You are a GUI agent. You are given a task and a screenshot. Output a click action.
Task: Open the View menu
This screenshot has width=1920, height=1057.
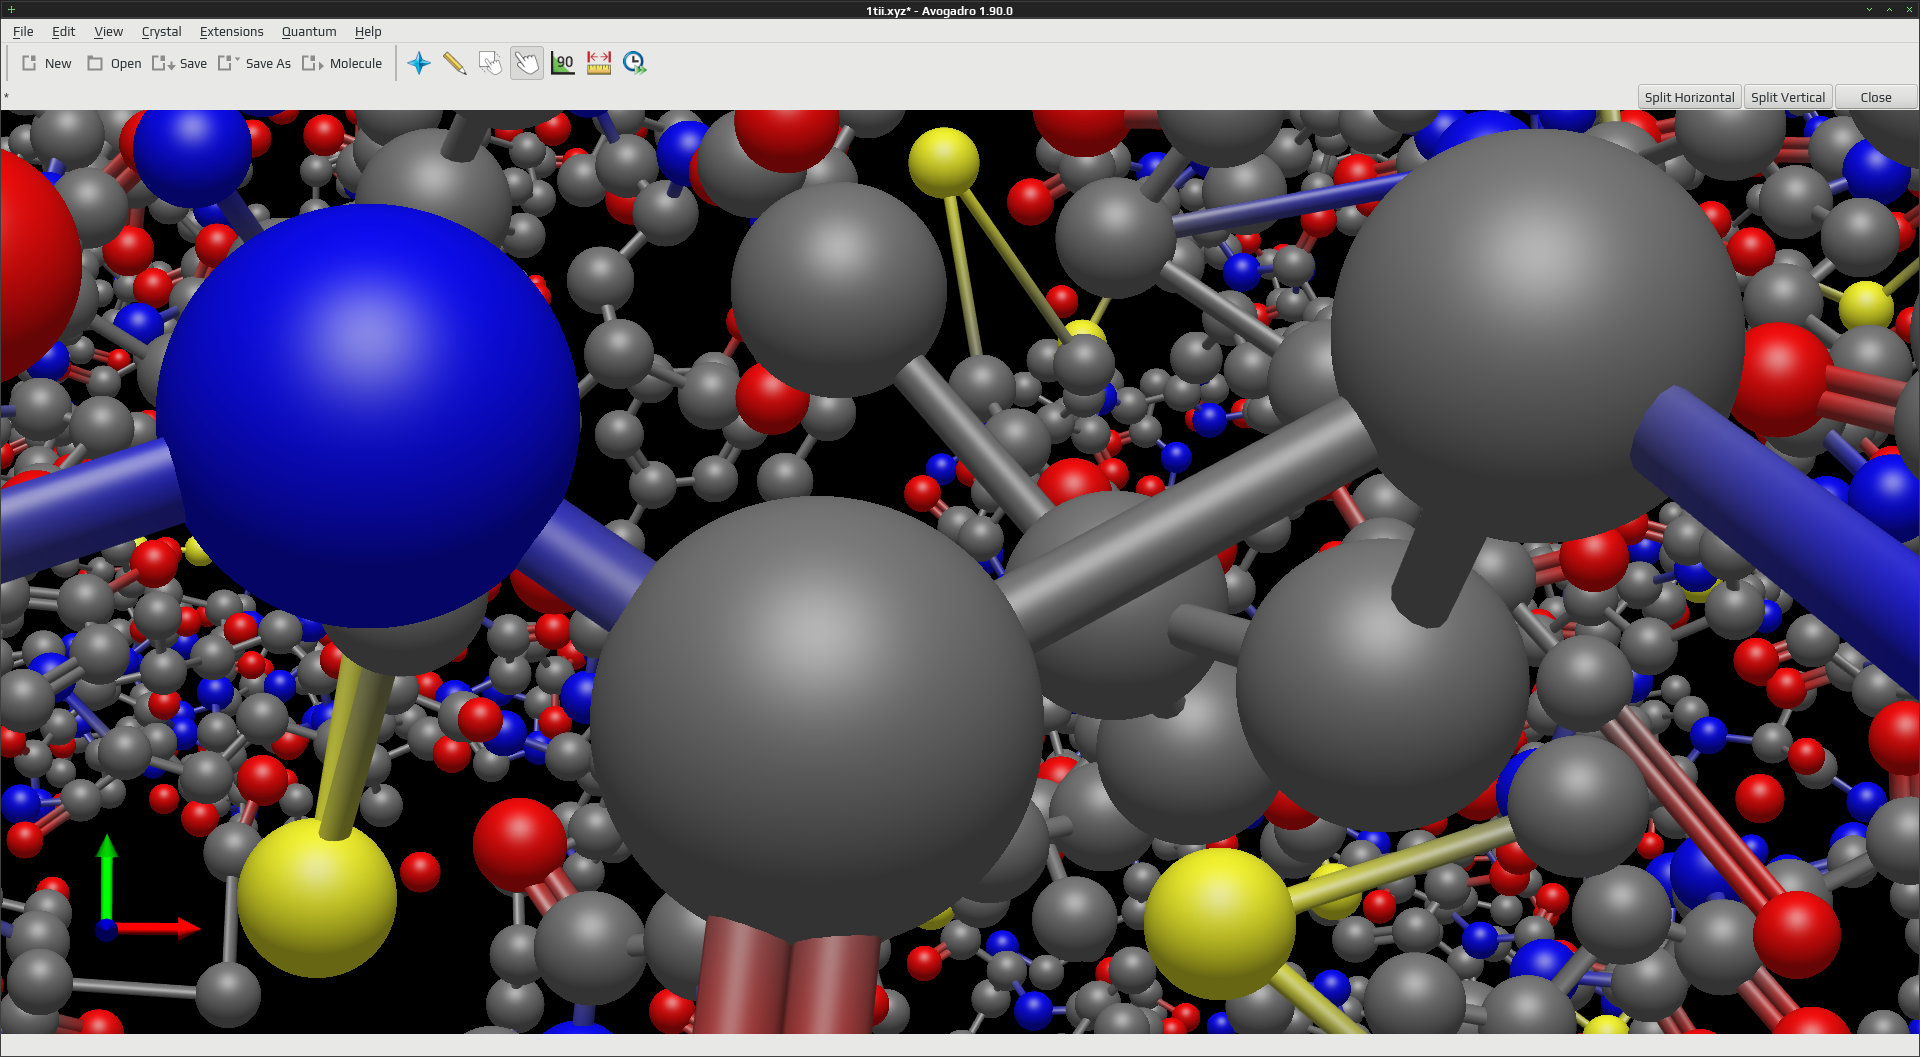pos(108,31)
